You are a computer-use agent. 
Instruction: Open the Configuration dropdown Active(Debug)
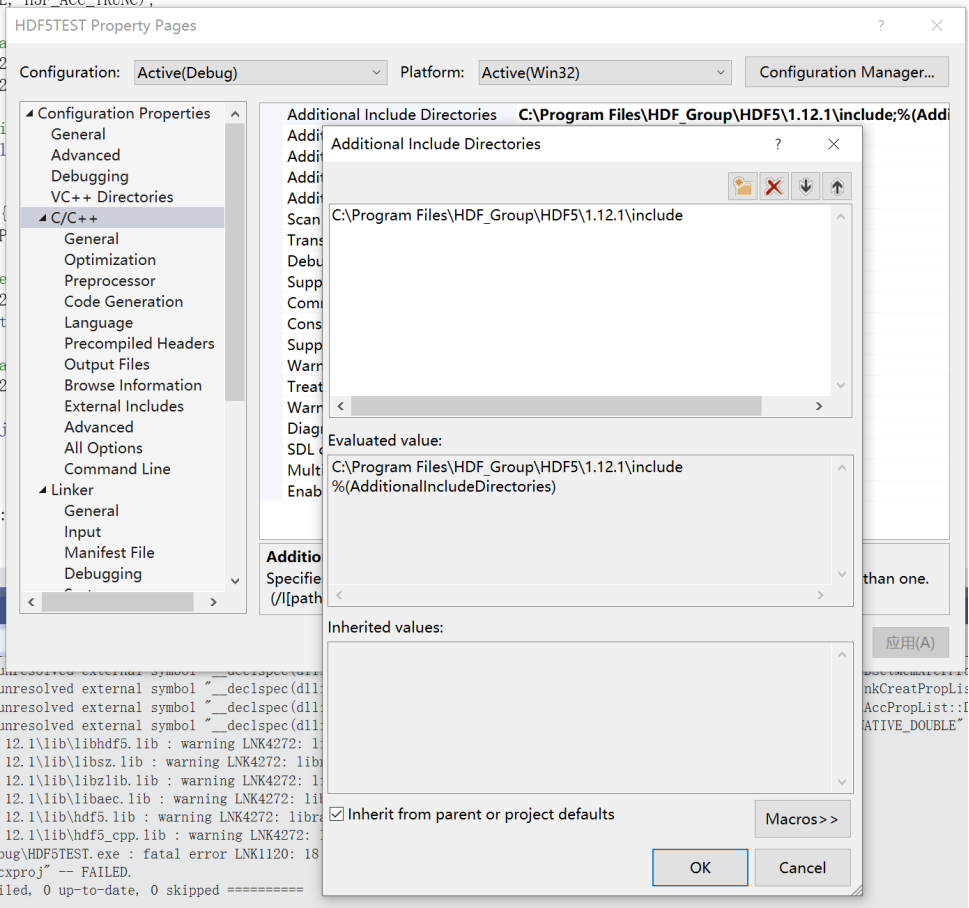pos(261,73)
